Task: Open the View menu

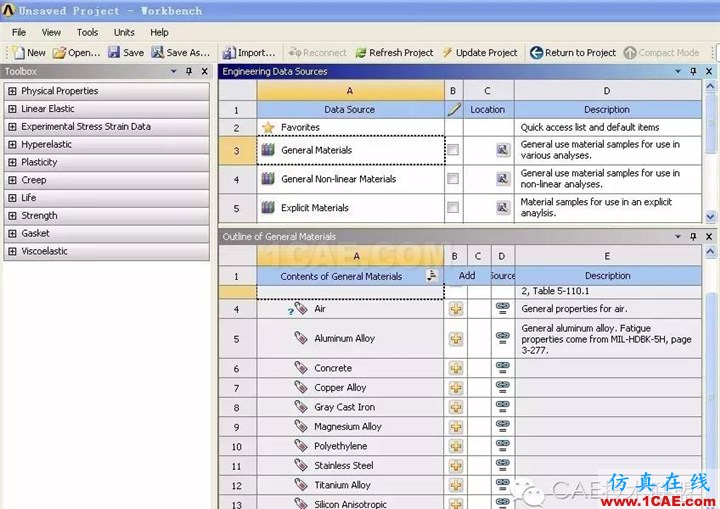Action: coord(51,32)
